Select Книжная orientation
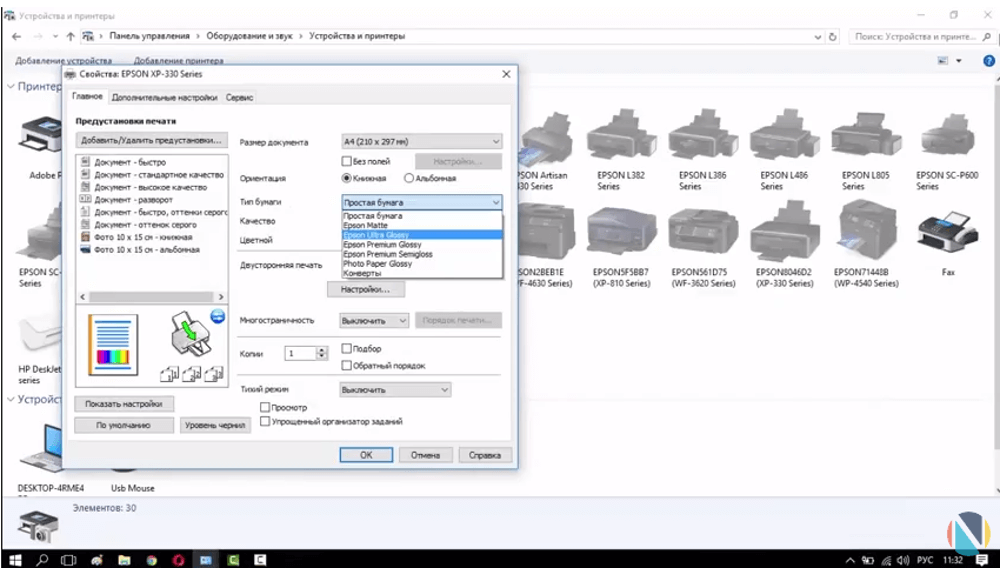This screenshot has height=568, width=1000. click(x=346, y=178)
